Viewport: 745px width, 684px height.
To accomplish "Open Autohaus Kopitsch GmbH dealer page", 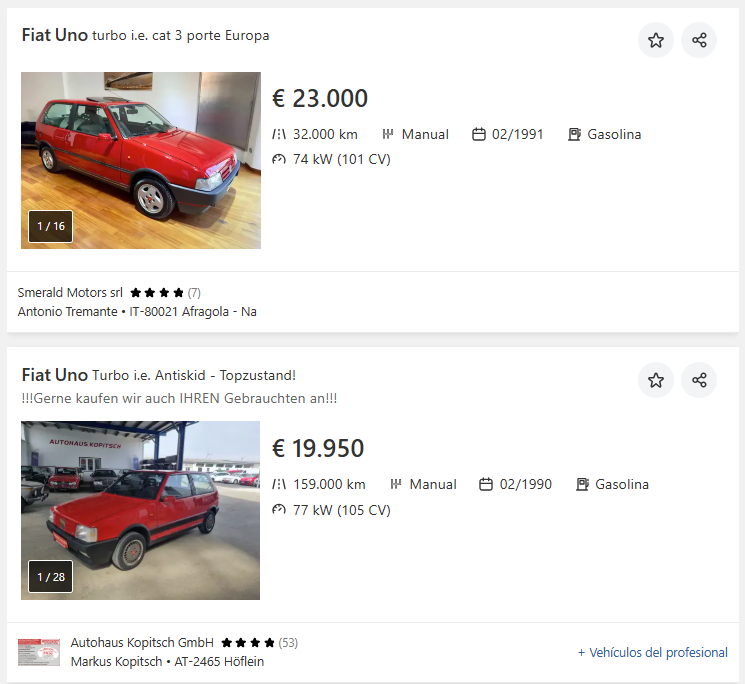I will (x=142, y=643).
